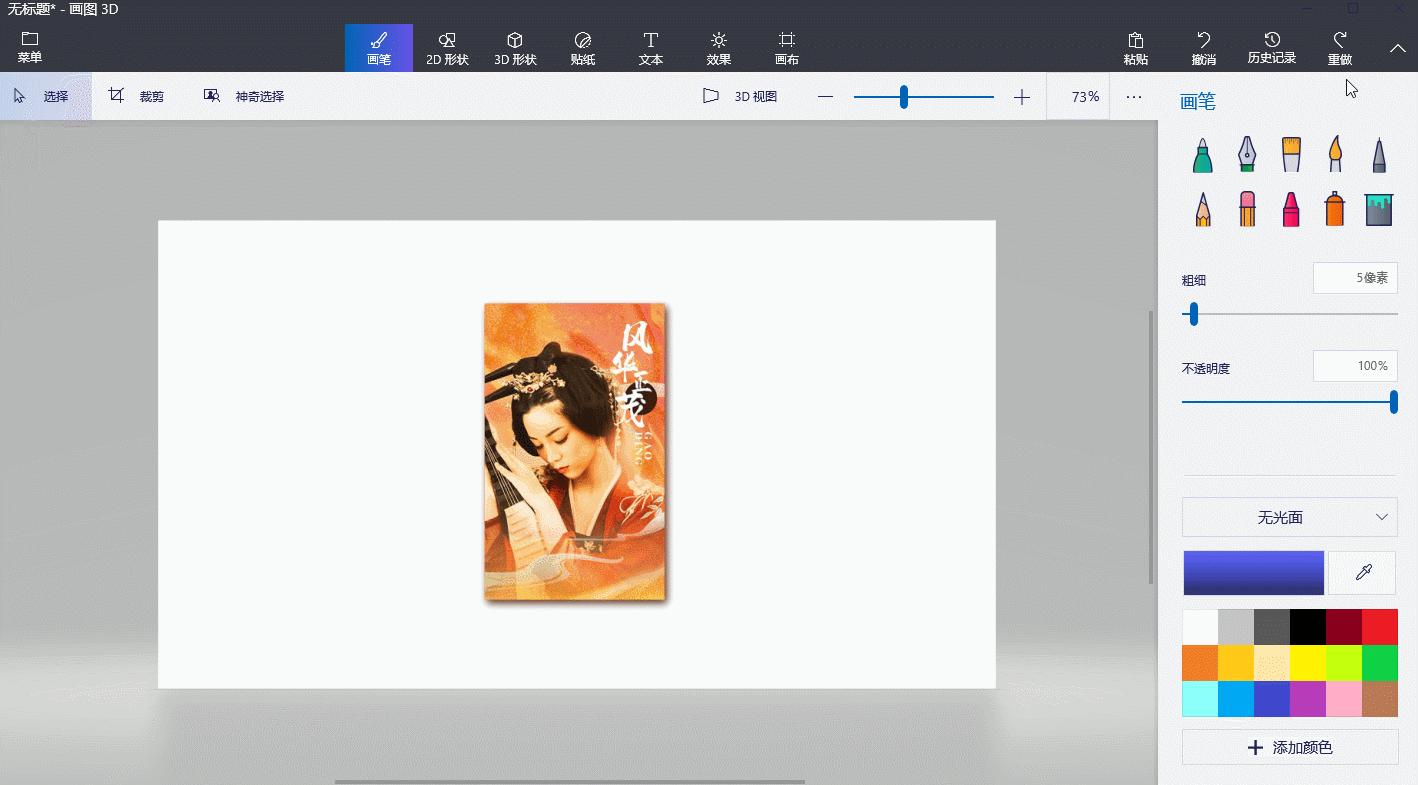Choose the Pencil tool
The height and width of the screenshot is (785, 1418).
coord(1203,209)
